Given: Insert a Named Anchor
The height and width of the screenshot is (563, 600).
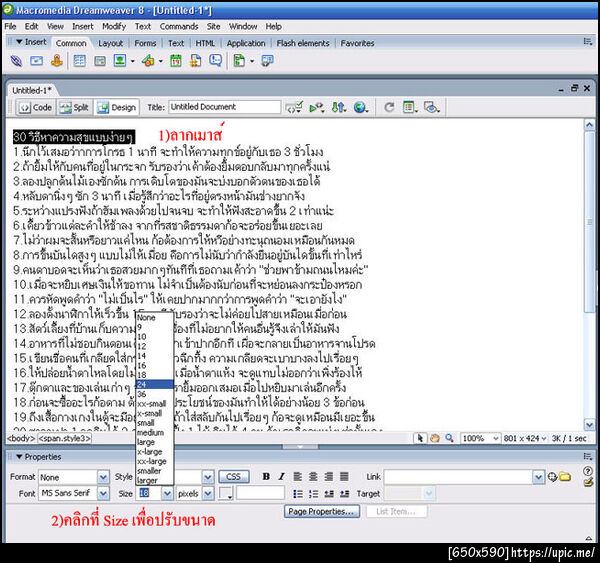Looking at the screenshot, I should pyautogui.click(x=57, y=61).
